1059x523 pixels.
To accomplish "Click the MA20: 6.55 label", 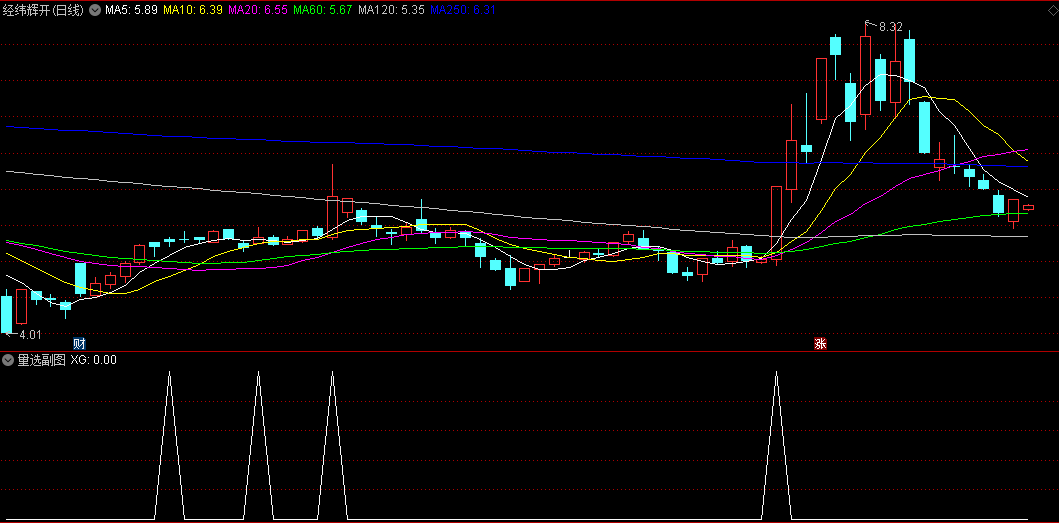I will [x=258, y=10].
